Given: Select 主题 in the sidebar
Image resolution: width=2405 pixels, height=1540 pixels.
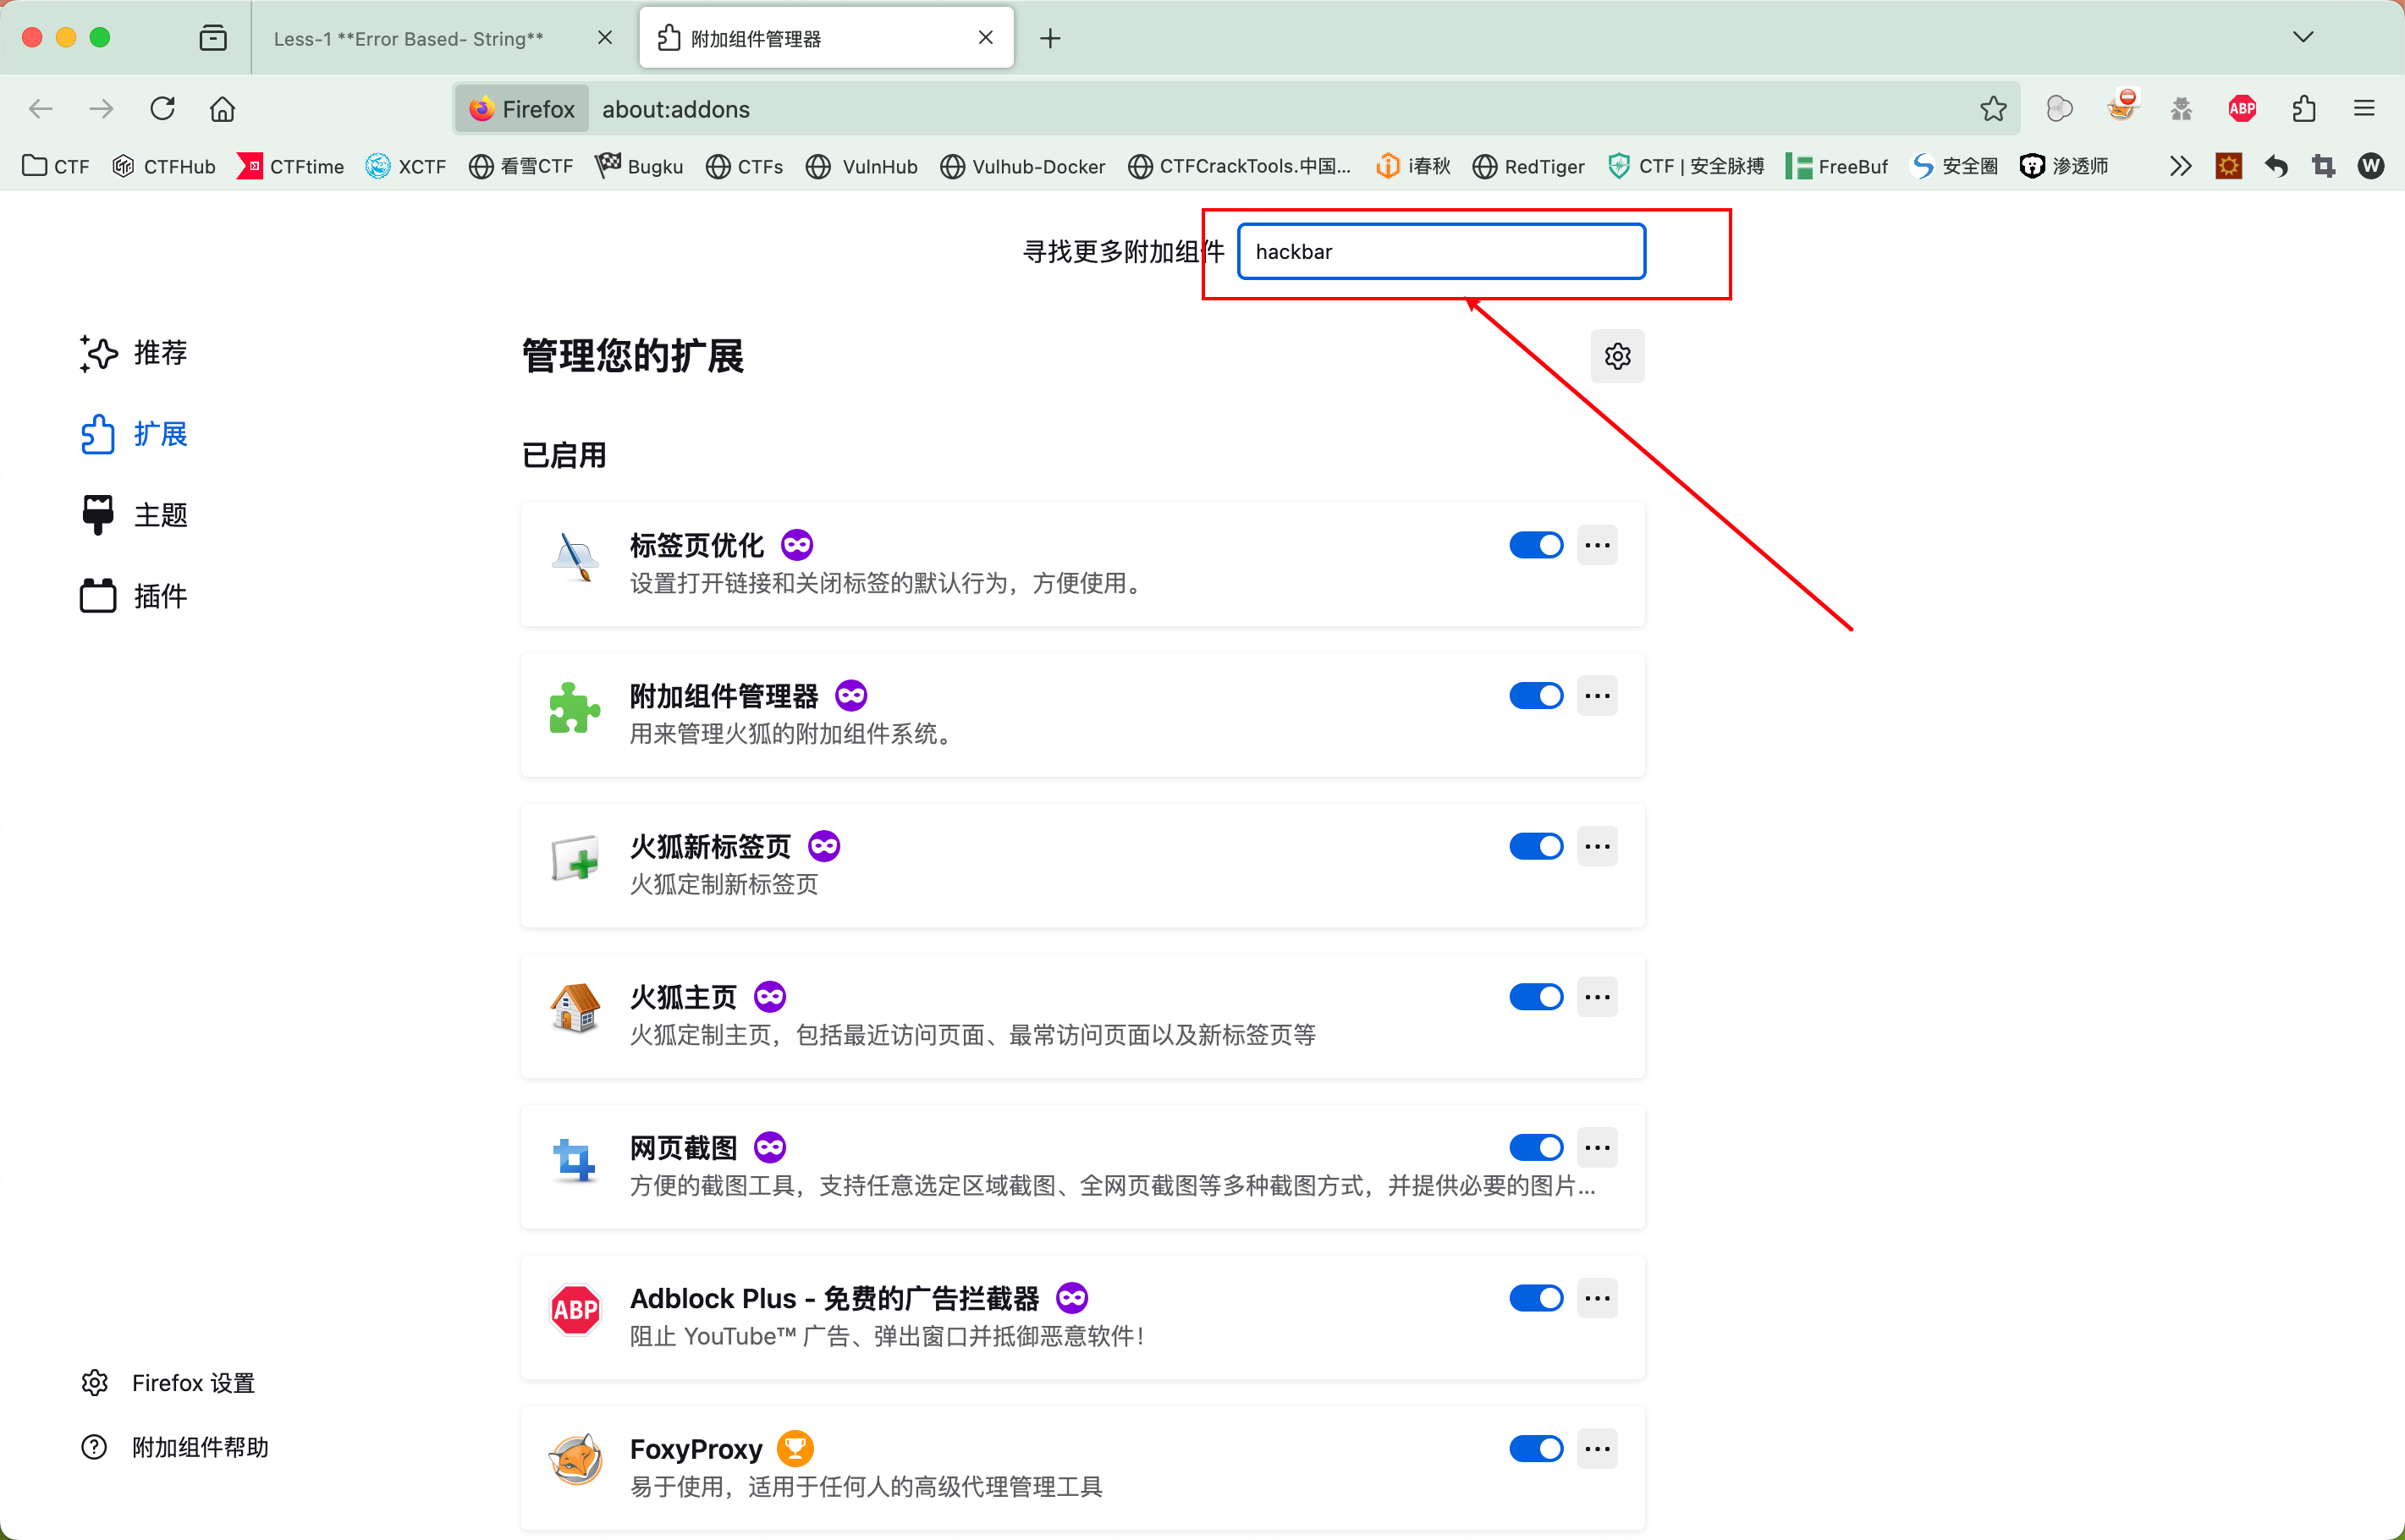Looking at the screenshot, I should (134, 515).
